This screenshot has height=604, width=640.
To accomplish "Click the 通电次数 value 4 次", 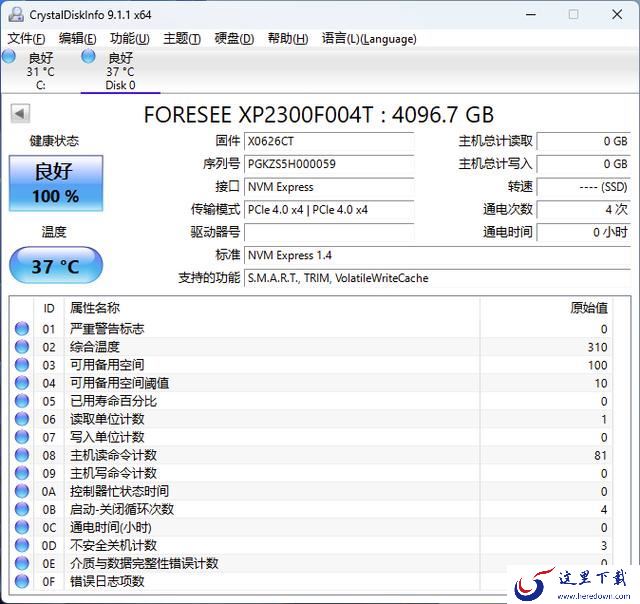I will click(x=584, y=210).
